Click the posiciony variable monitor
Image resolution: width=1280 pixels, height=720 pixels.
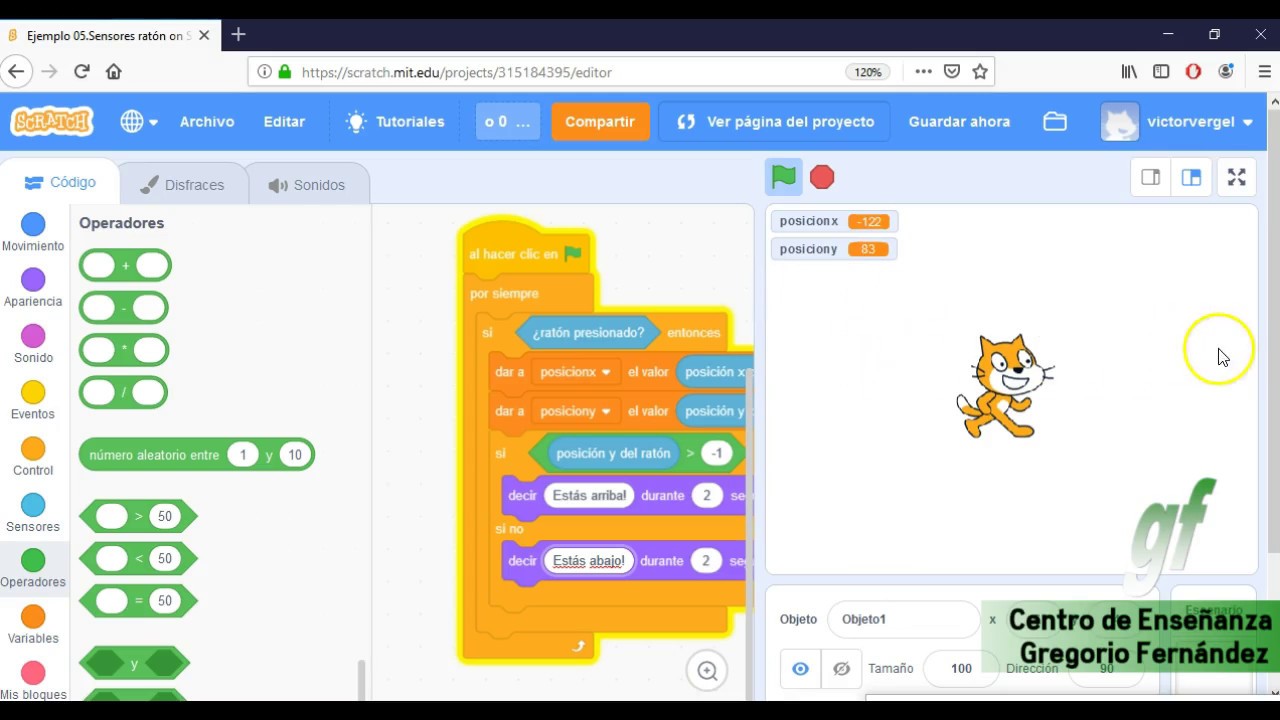(834, 249)
